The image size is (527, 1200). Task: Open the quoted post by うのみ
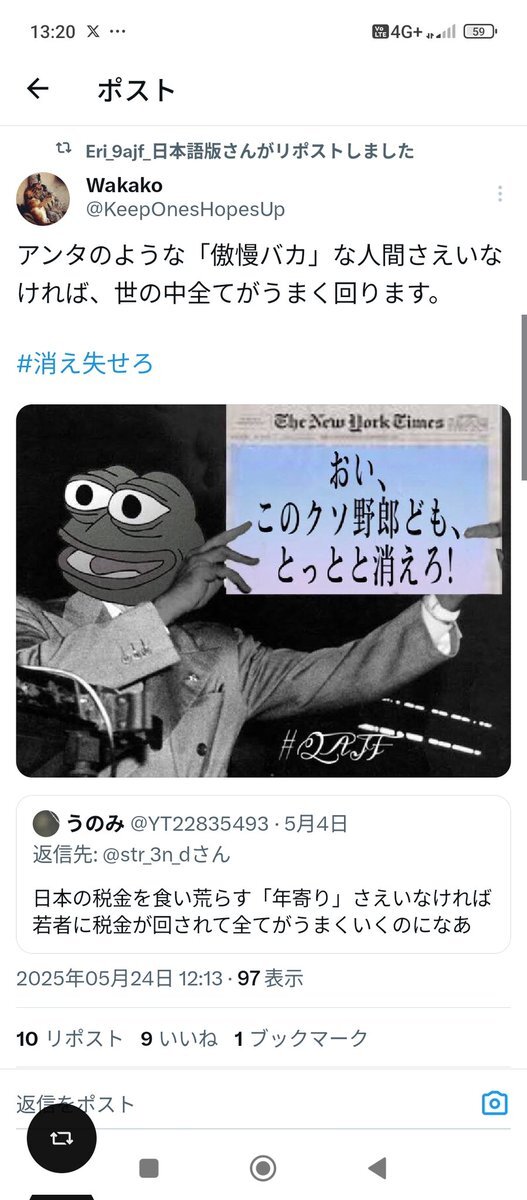(263, 874)
